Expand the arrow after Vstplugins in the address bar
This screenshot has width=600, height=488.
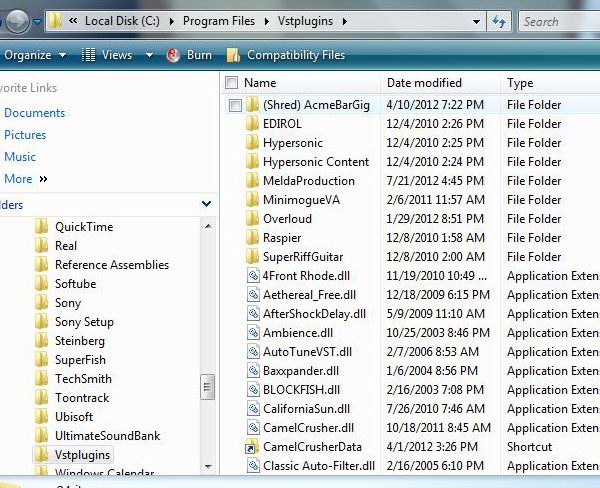[345, 21]
